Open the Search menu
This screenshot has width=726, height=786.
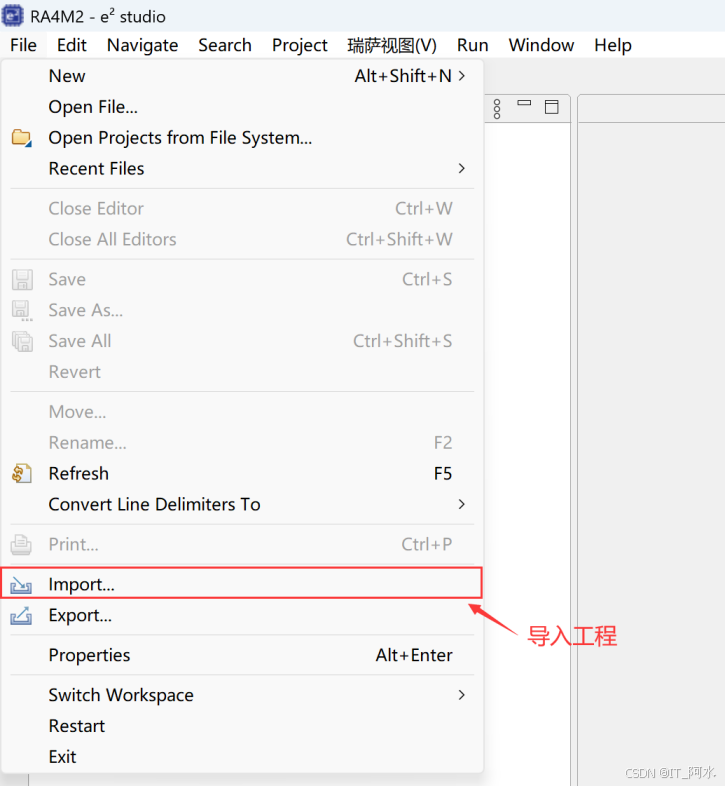tap(225, 45)
